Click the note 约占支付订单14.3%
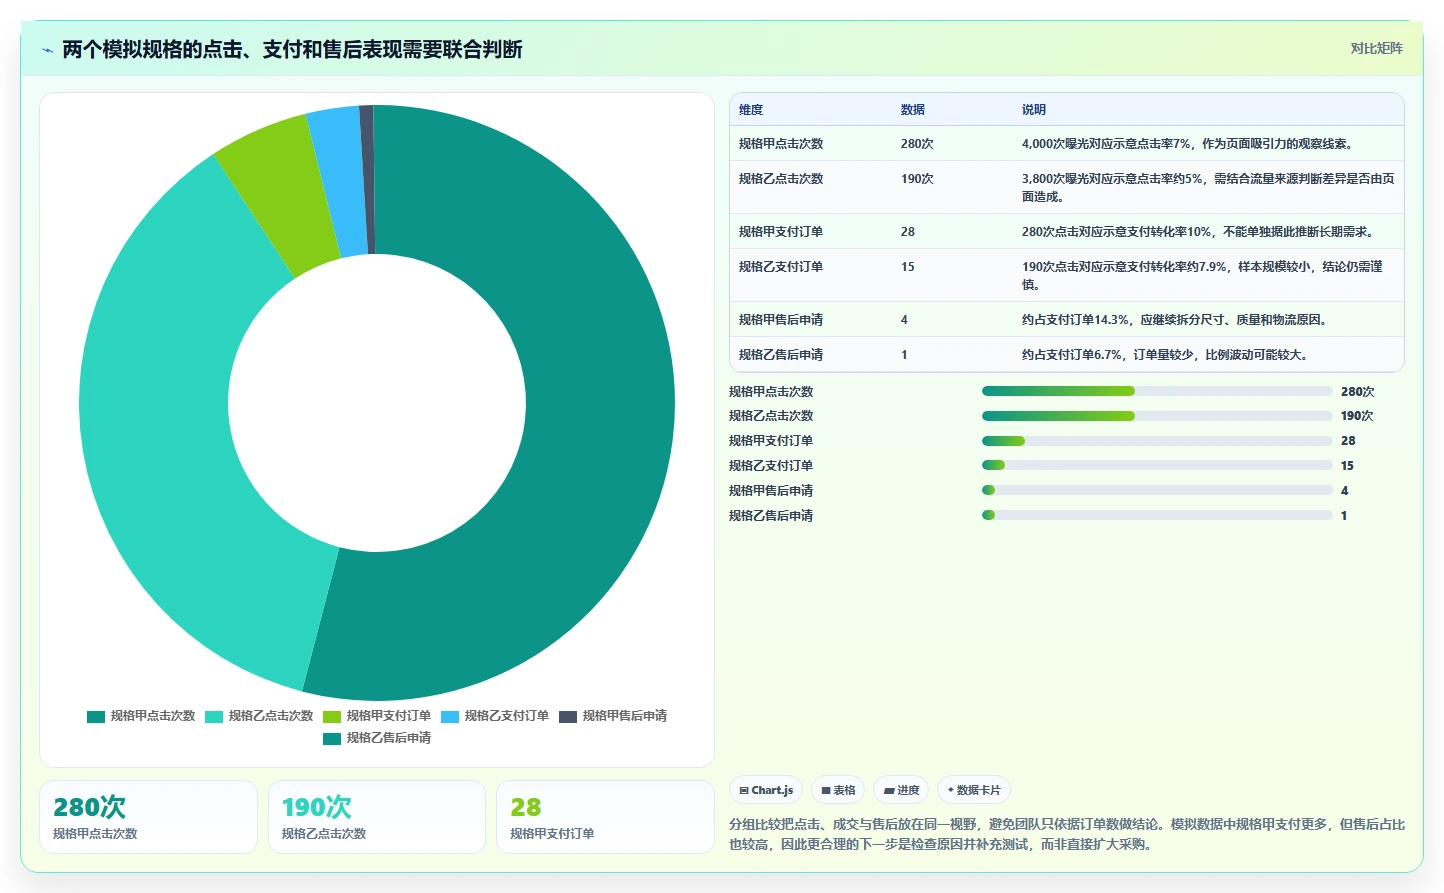1444x893 pixels. (1177, 320)
